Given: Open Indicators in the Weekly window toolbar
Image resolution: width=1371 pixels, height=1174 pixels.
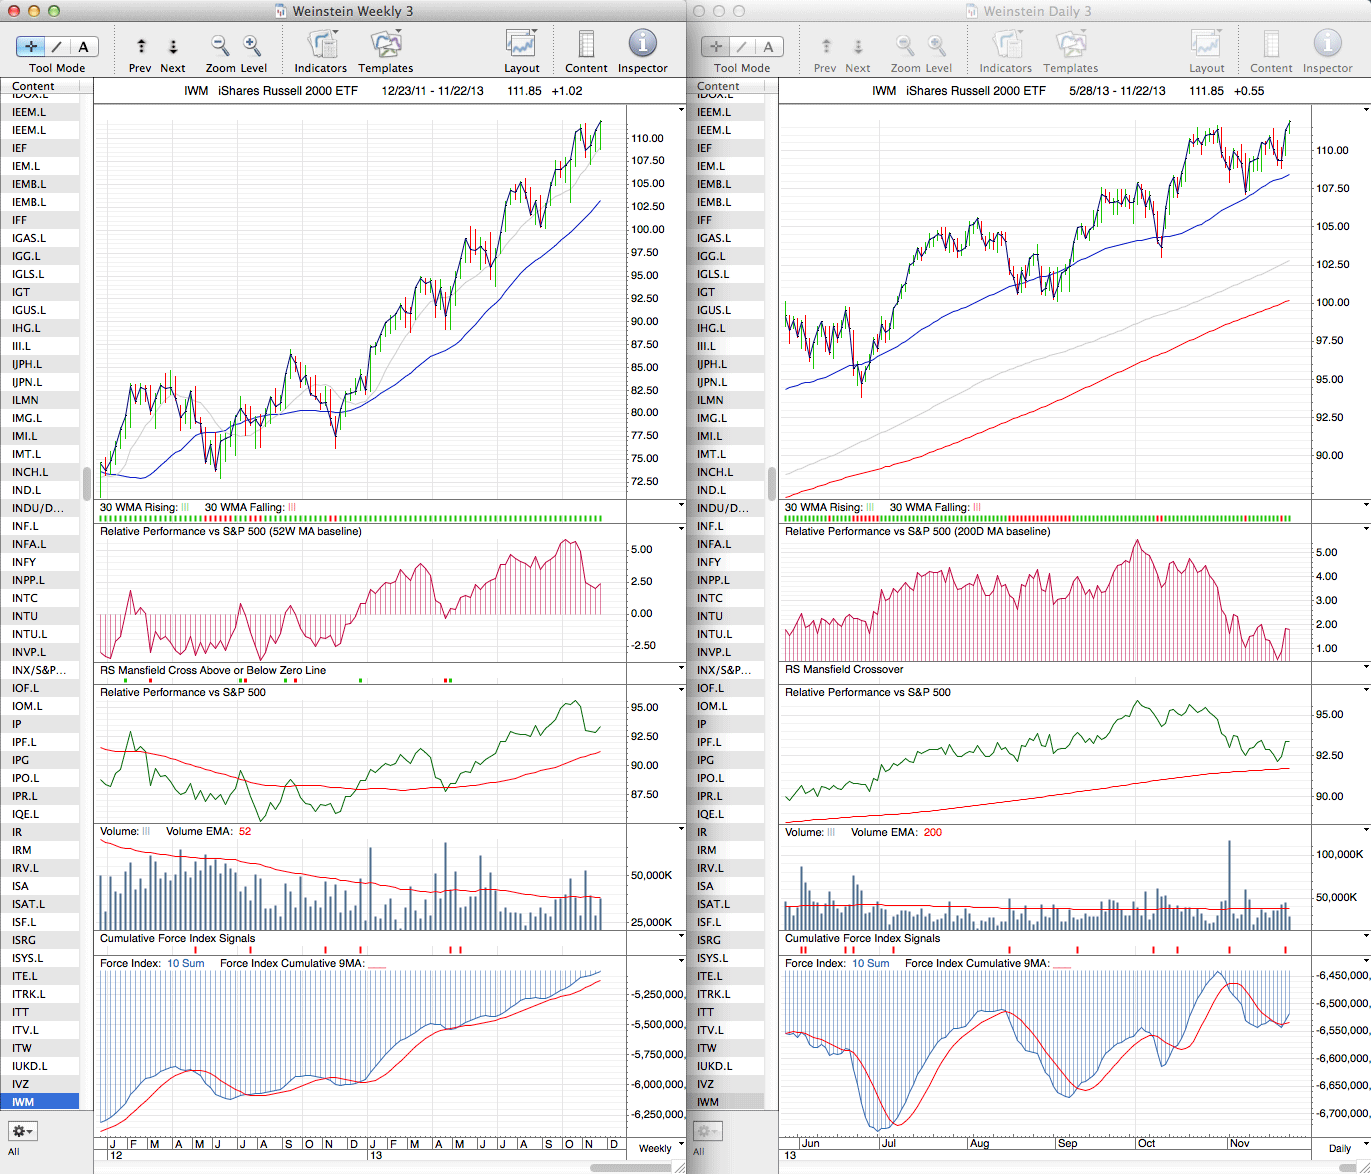Looking at the screenshot, I should tap(321, 45).
